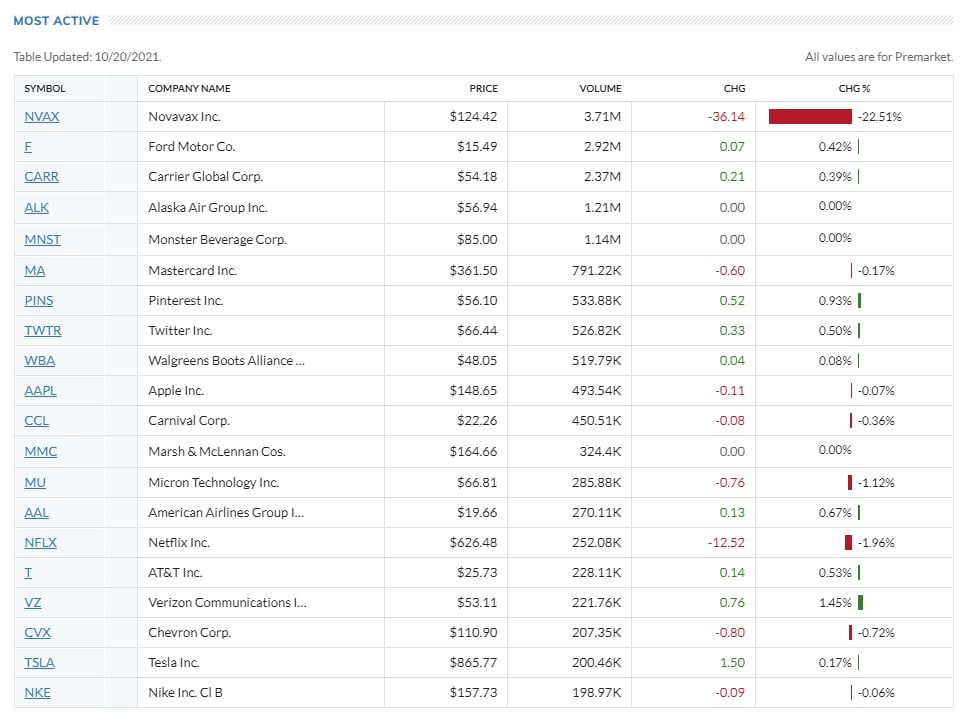Click the All values are for Premarket note
968x726 pixels.
(x=879, y=57)
